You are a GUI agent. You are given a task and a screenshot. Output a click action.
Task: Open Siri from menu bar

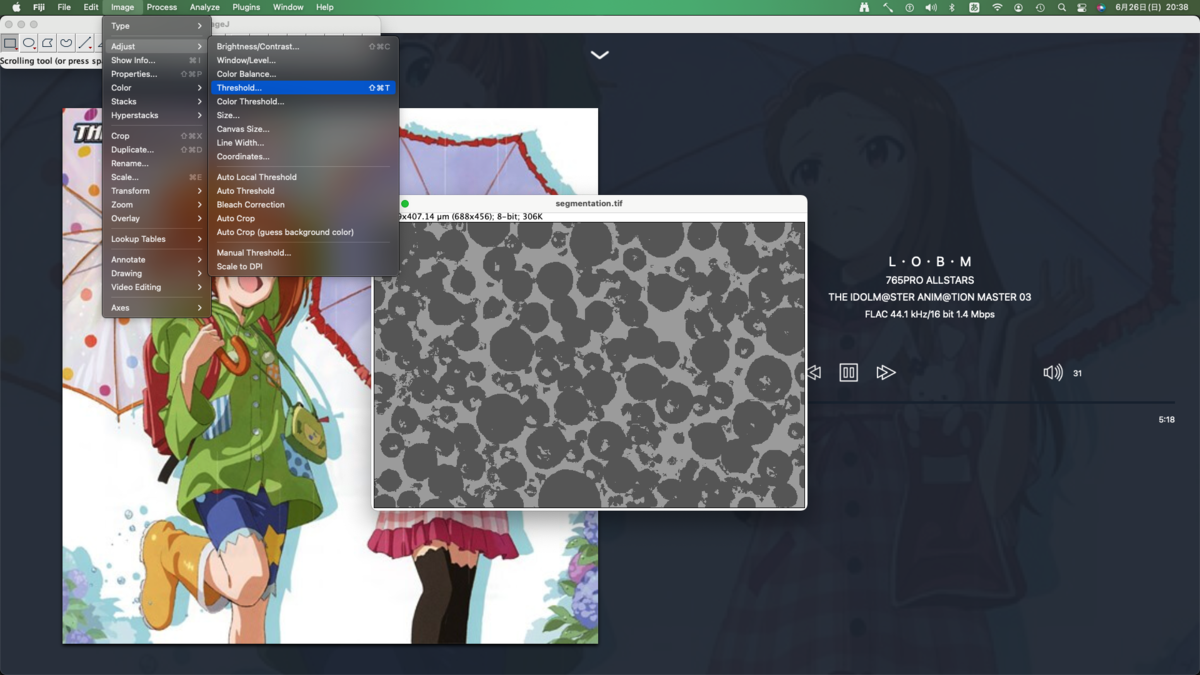pos(1101,7)
